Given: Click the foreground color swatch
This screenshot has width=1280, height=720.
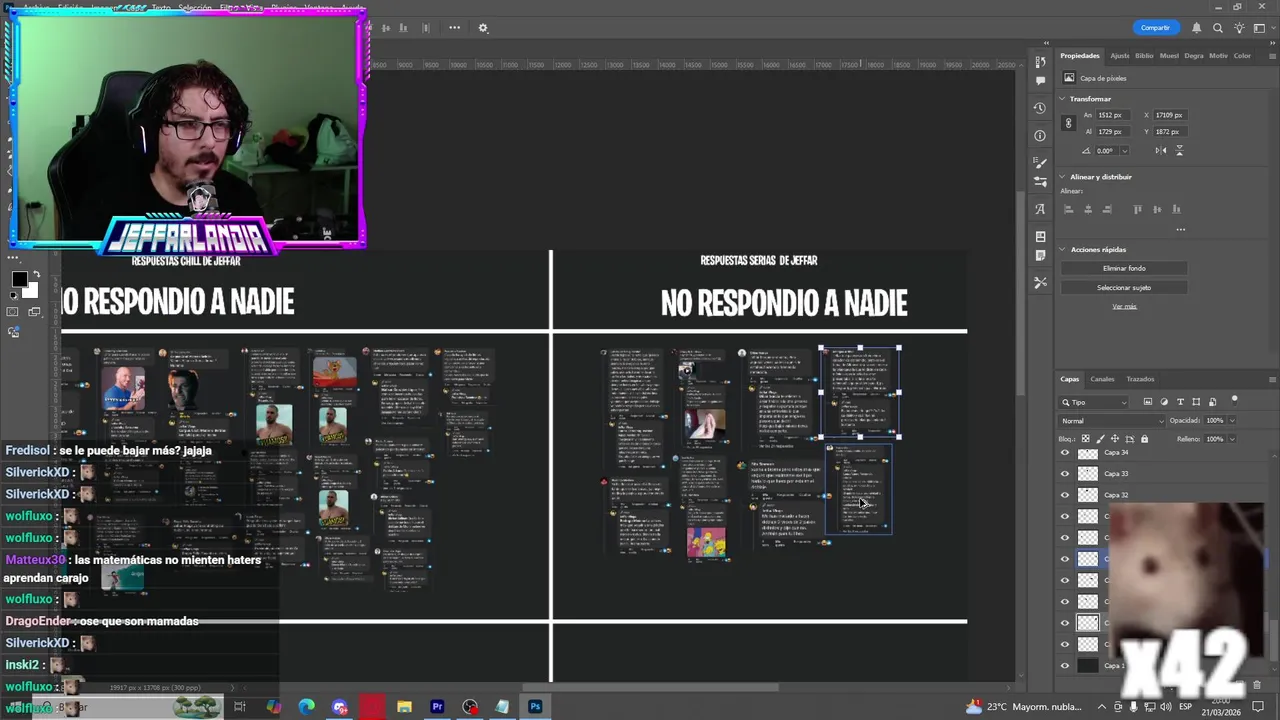Looking at the screenshot, I should click(x=19, y=279).
